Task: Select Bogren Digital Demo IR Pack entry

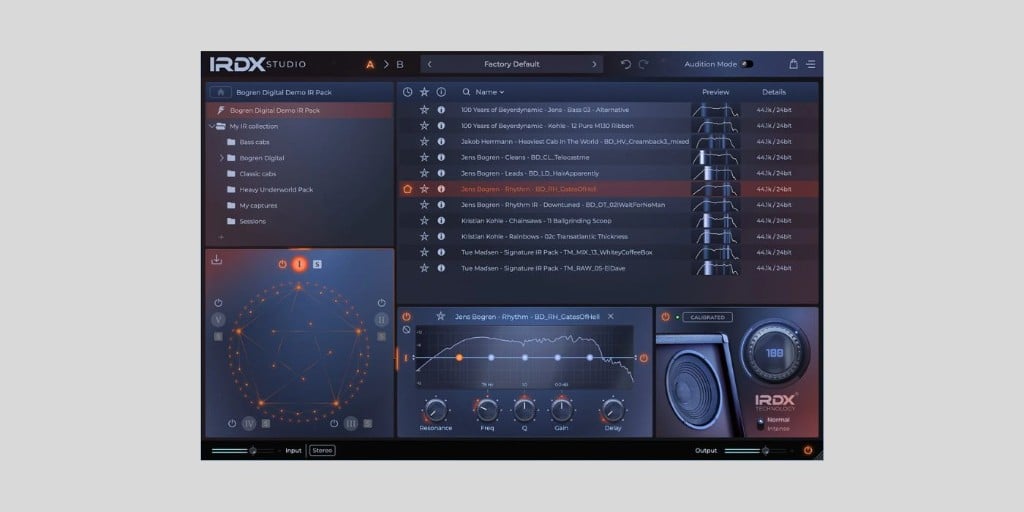Action: tap(300, 110)
